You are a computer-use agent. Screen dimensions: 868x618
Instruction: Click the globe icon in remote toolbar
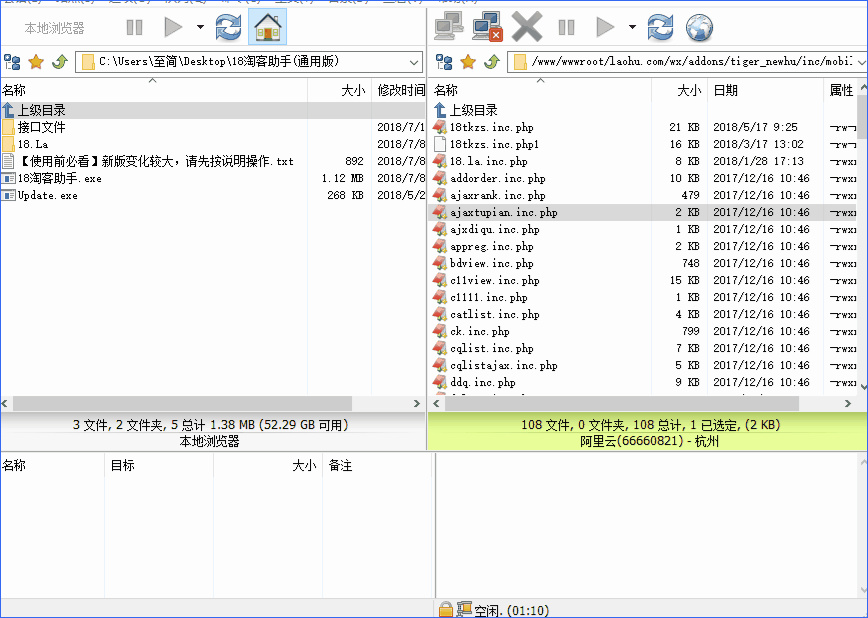coord(699,27)
